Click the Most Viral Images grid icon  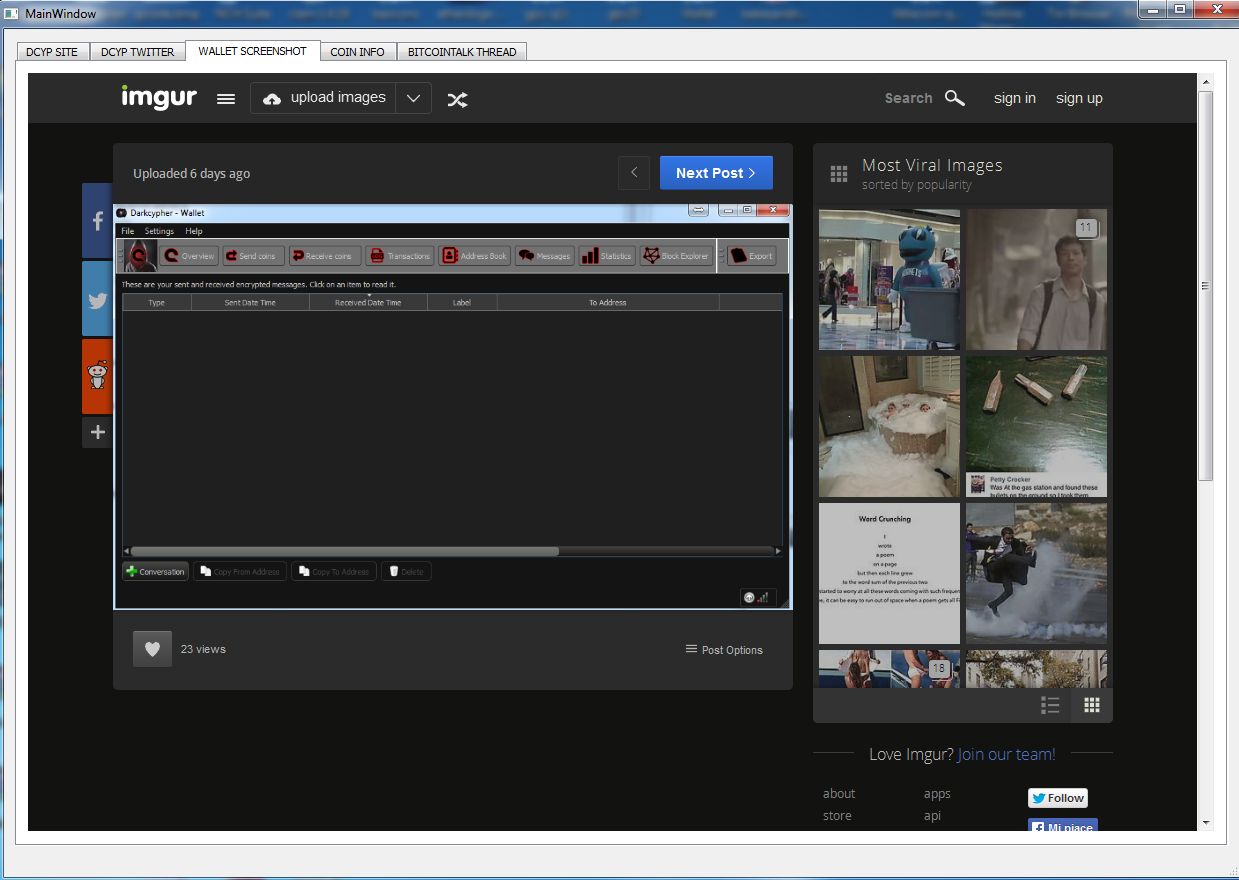coord(839,174)
